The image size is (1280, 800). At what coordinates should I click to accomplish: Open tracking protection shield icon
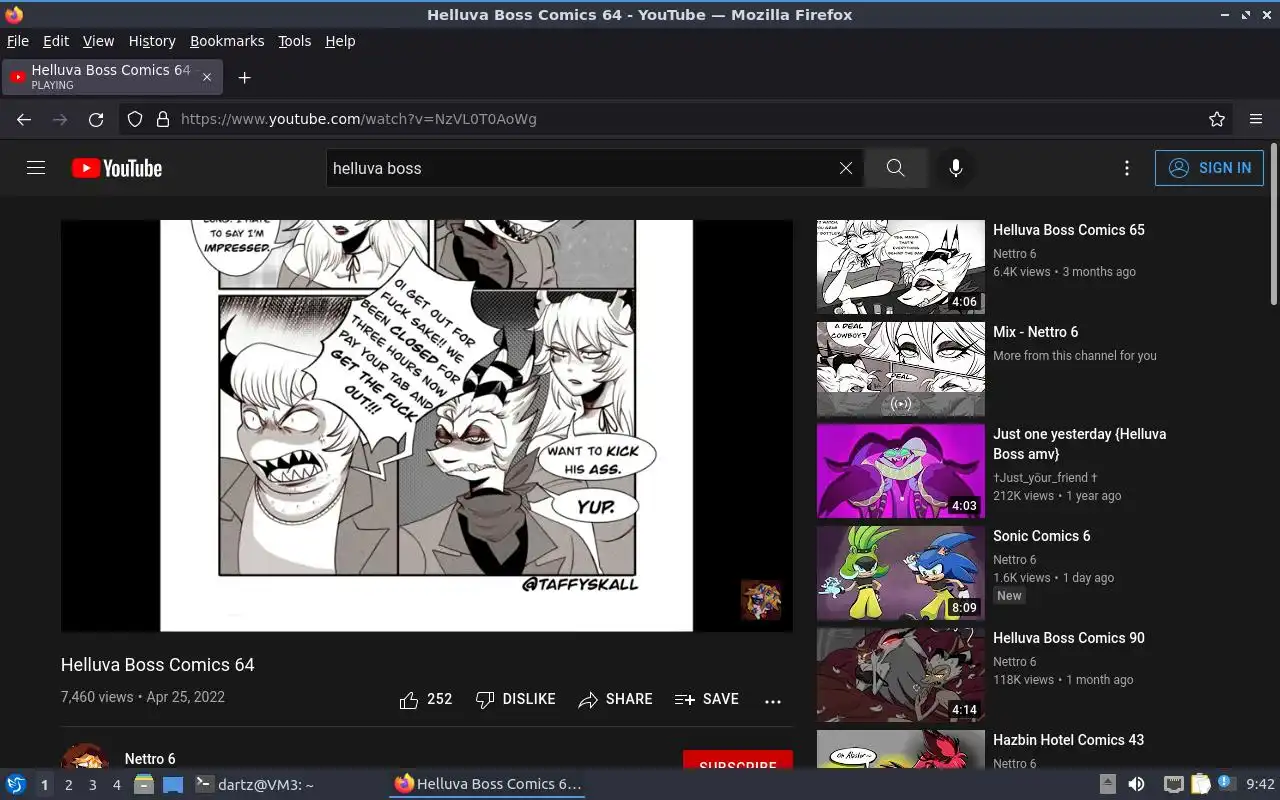[x=135, y=119]
